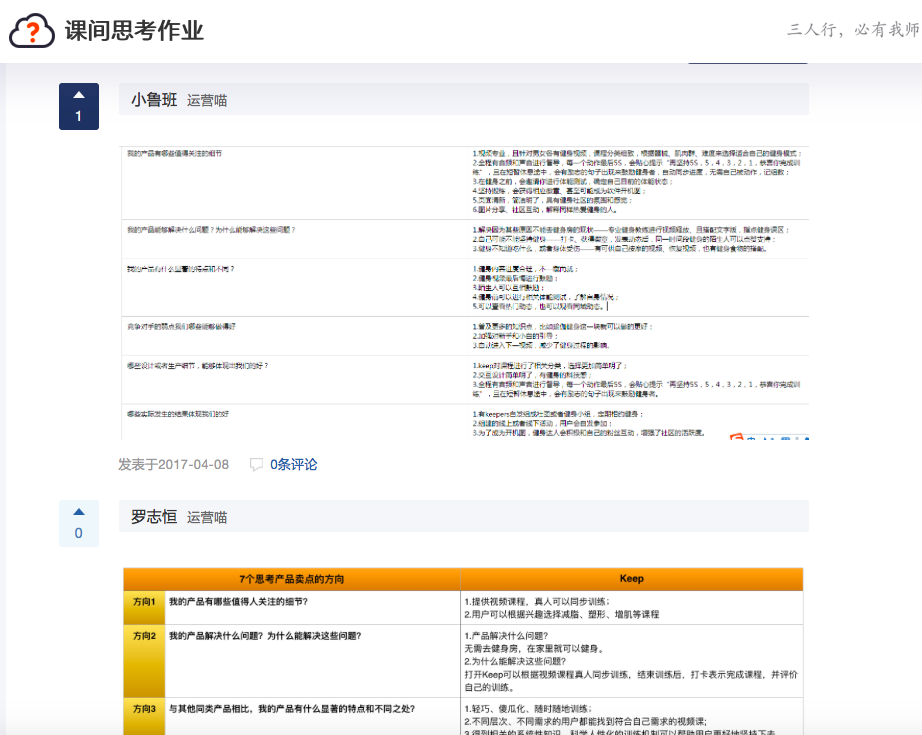Select the 方向3 table cell

click(x=144, y=716)
